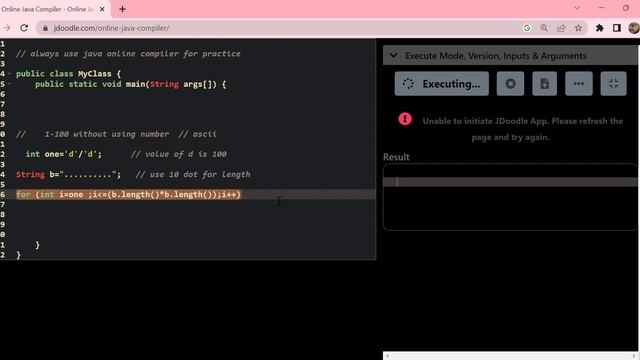
Task: Click the Executing button
Action: point(442,84)
